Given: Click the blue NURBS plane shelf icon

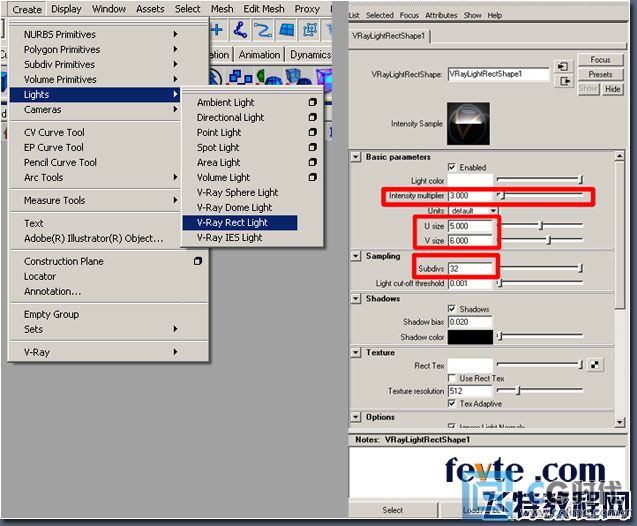Looking at the screenshot, I should [x=286, y=30].
